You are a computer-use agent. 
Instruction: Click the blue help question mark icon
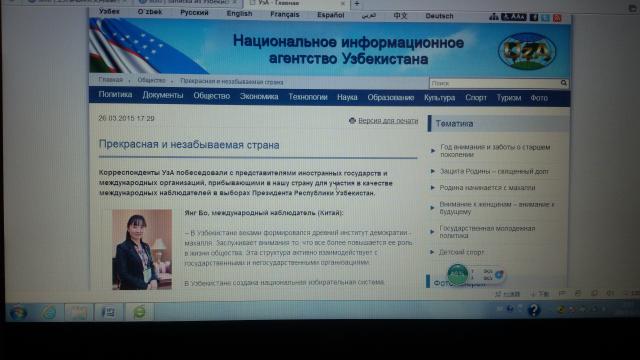[534, 310]
